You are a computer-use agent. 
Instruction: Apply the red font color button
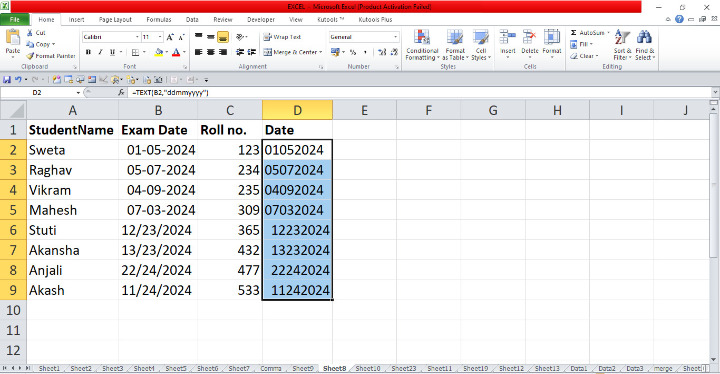click(176, 52)
